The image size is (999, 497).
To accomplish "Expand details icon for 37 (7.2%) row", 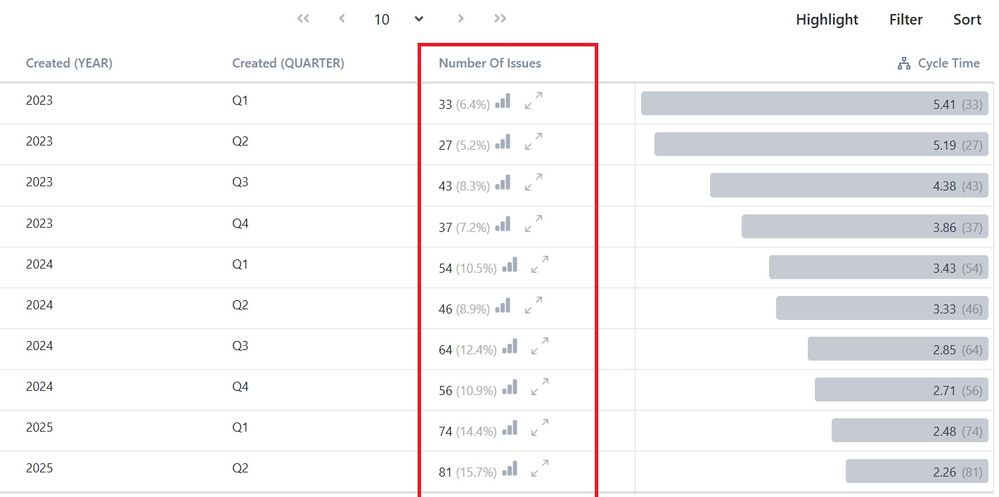I will point(533,224).
